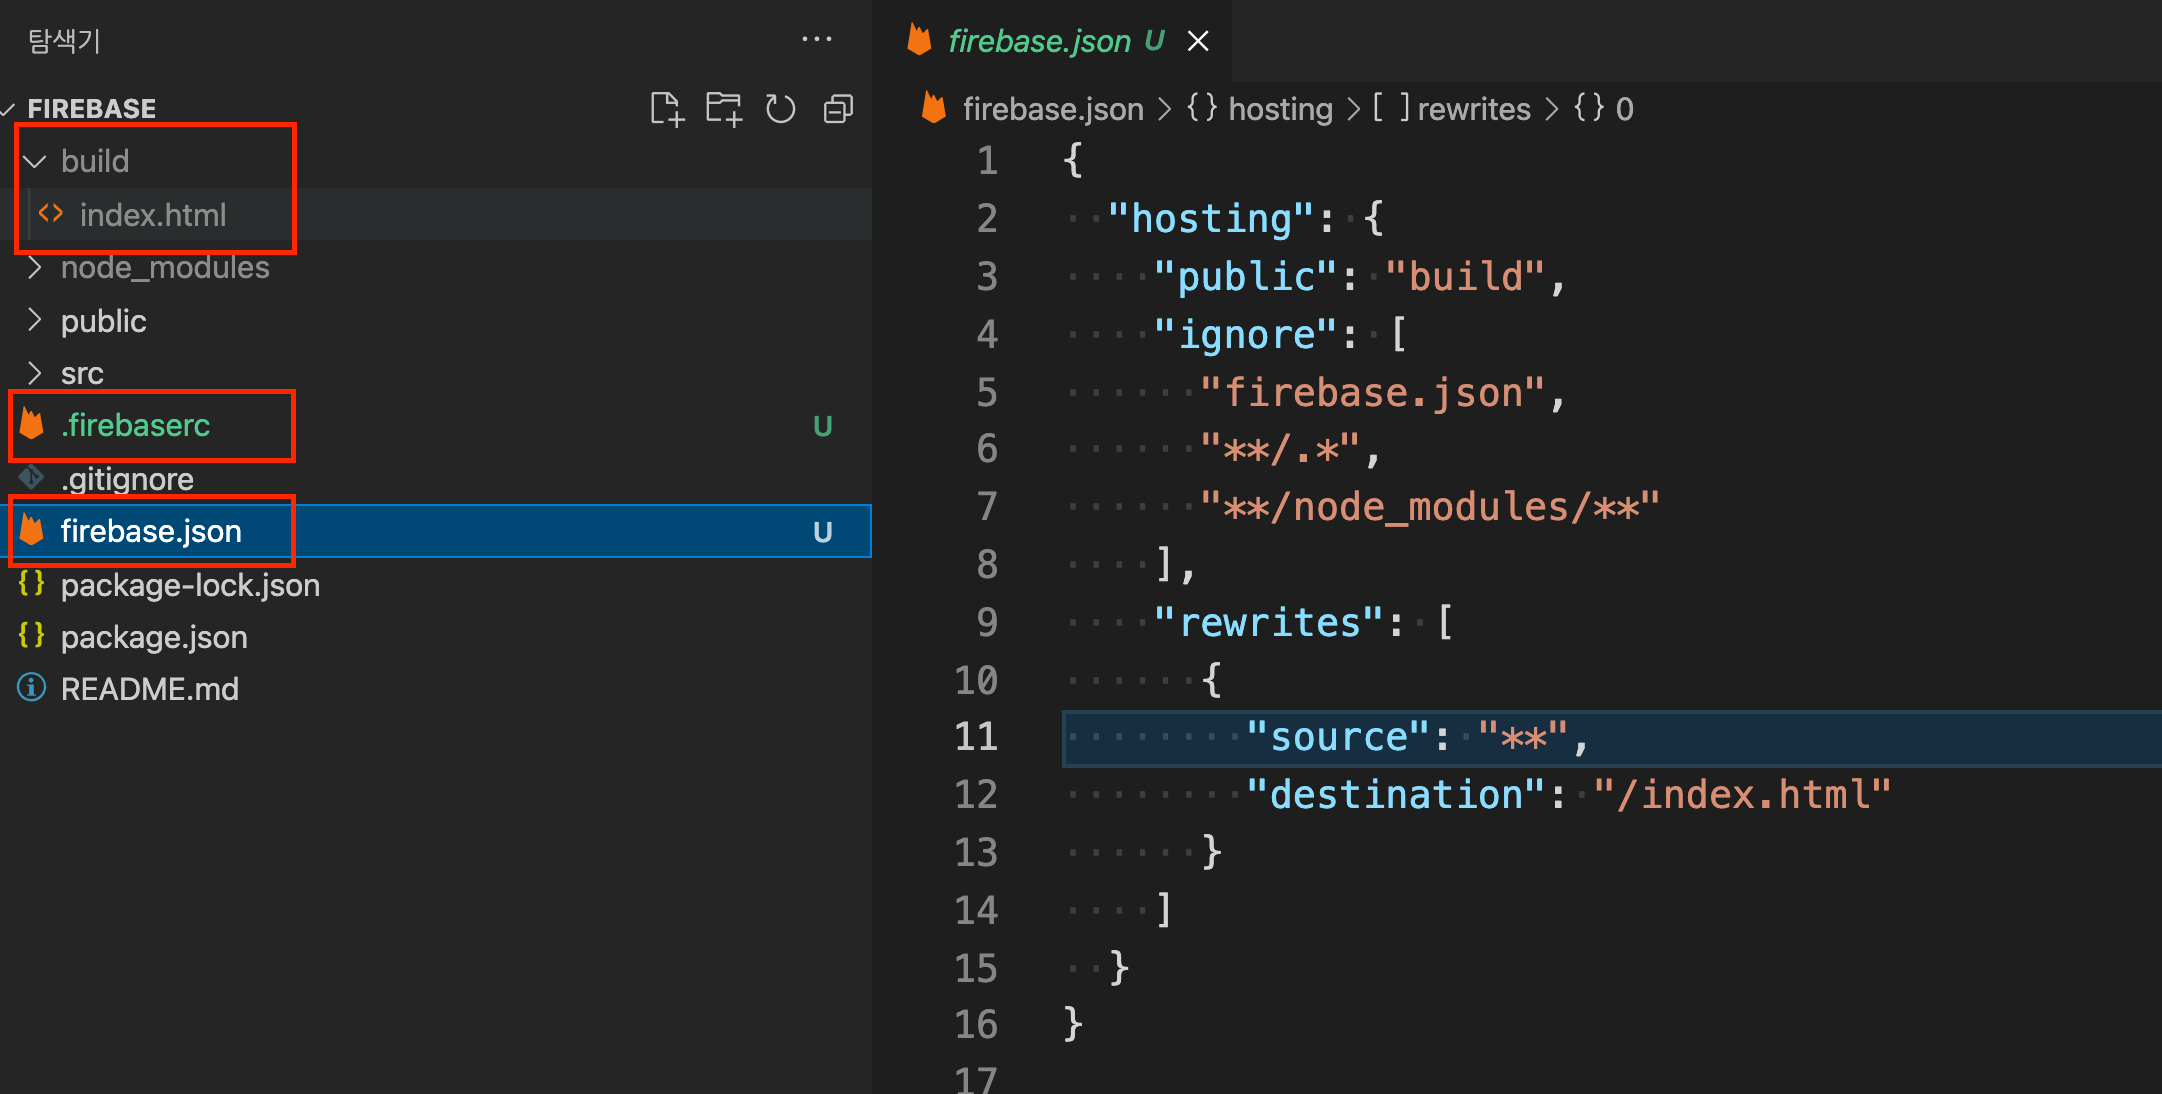Click the git icon beside .gitignore
Viewport: 2162px width, 1094px height.
(x=31, y=478)
